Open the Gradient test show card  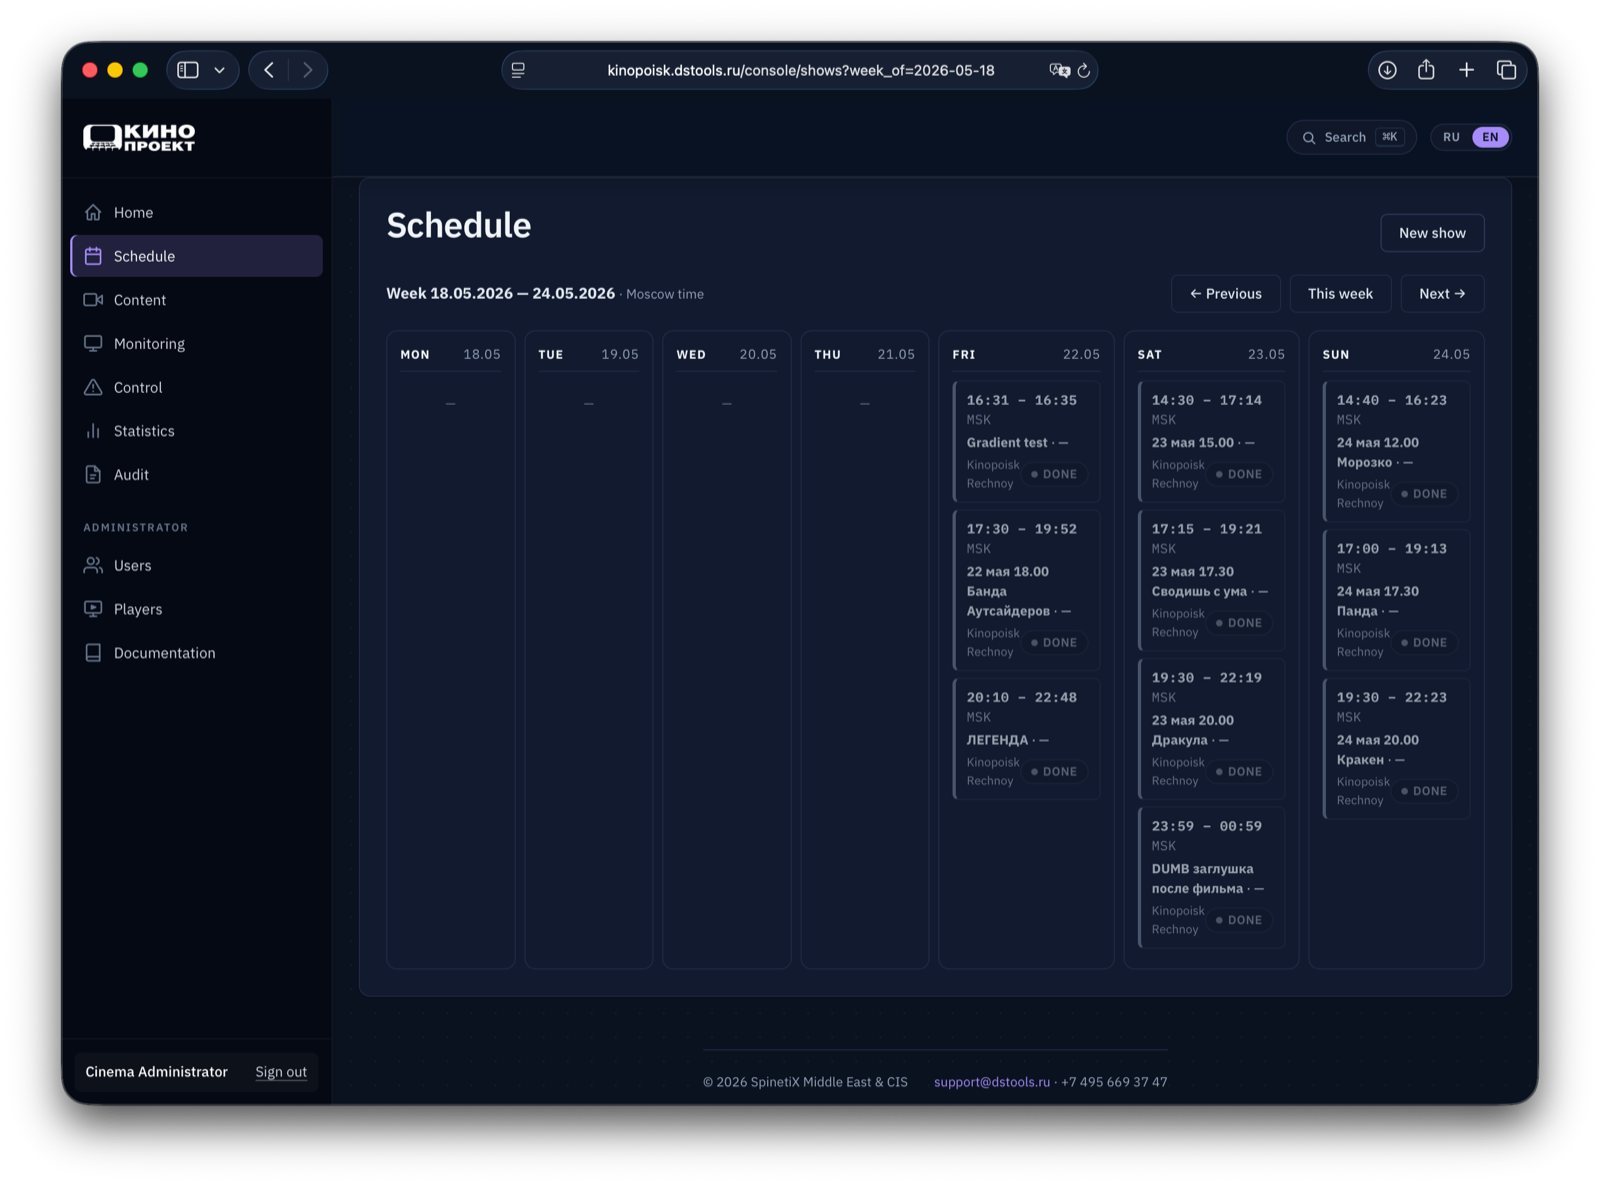coord(1026,441)
